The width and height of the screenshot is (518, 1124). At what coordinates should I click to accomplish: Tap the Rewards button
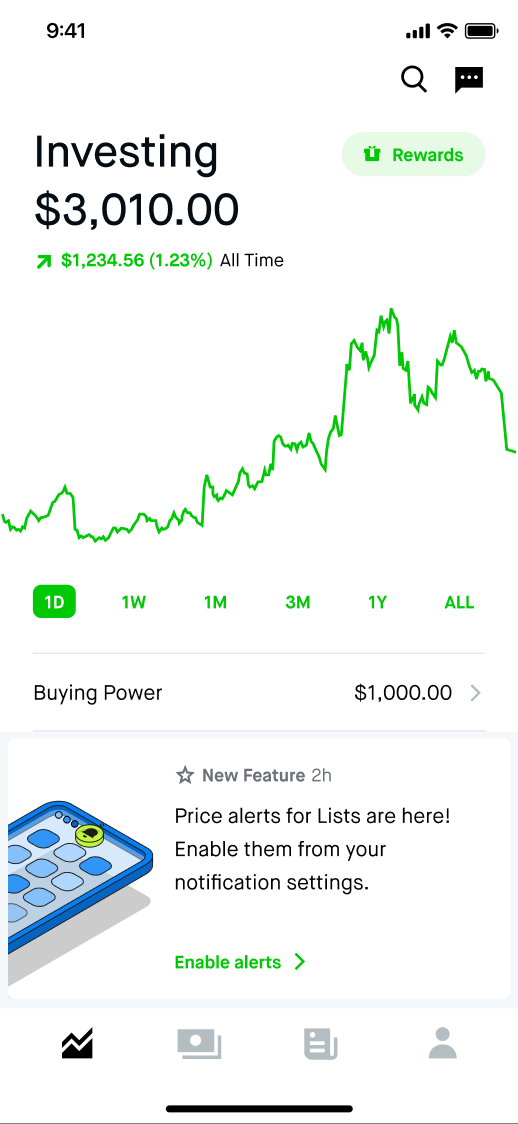(413, 154)
